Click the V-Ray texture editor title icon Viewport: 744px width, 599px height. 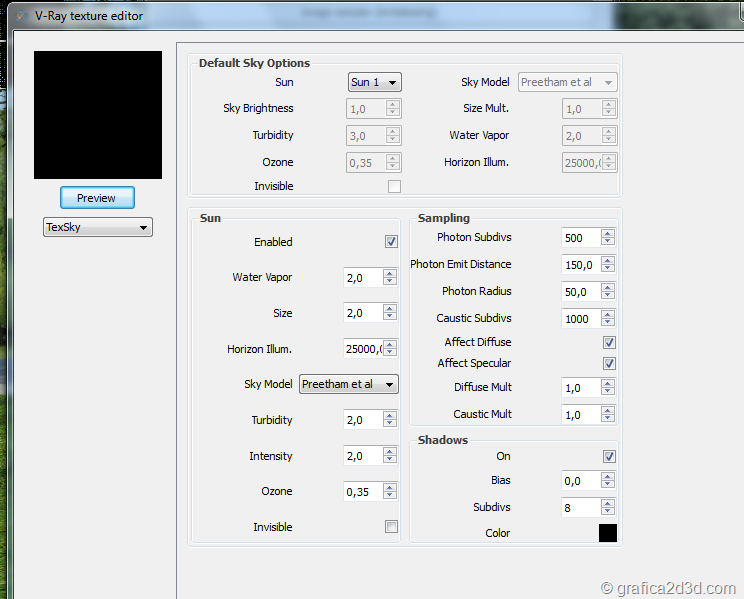click(x=18, y=16)
